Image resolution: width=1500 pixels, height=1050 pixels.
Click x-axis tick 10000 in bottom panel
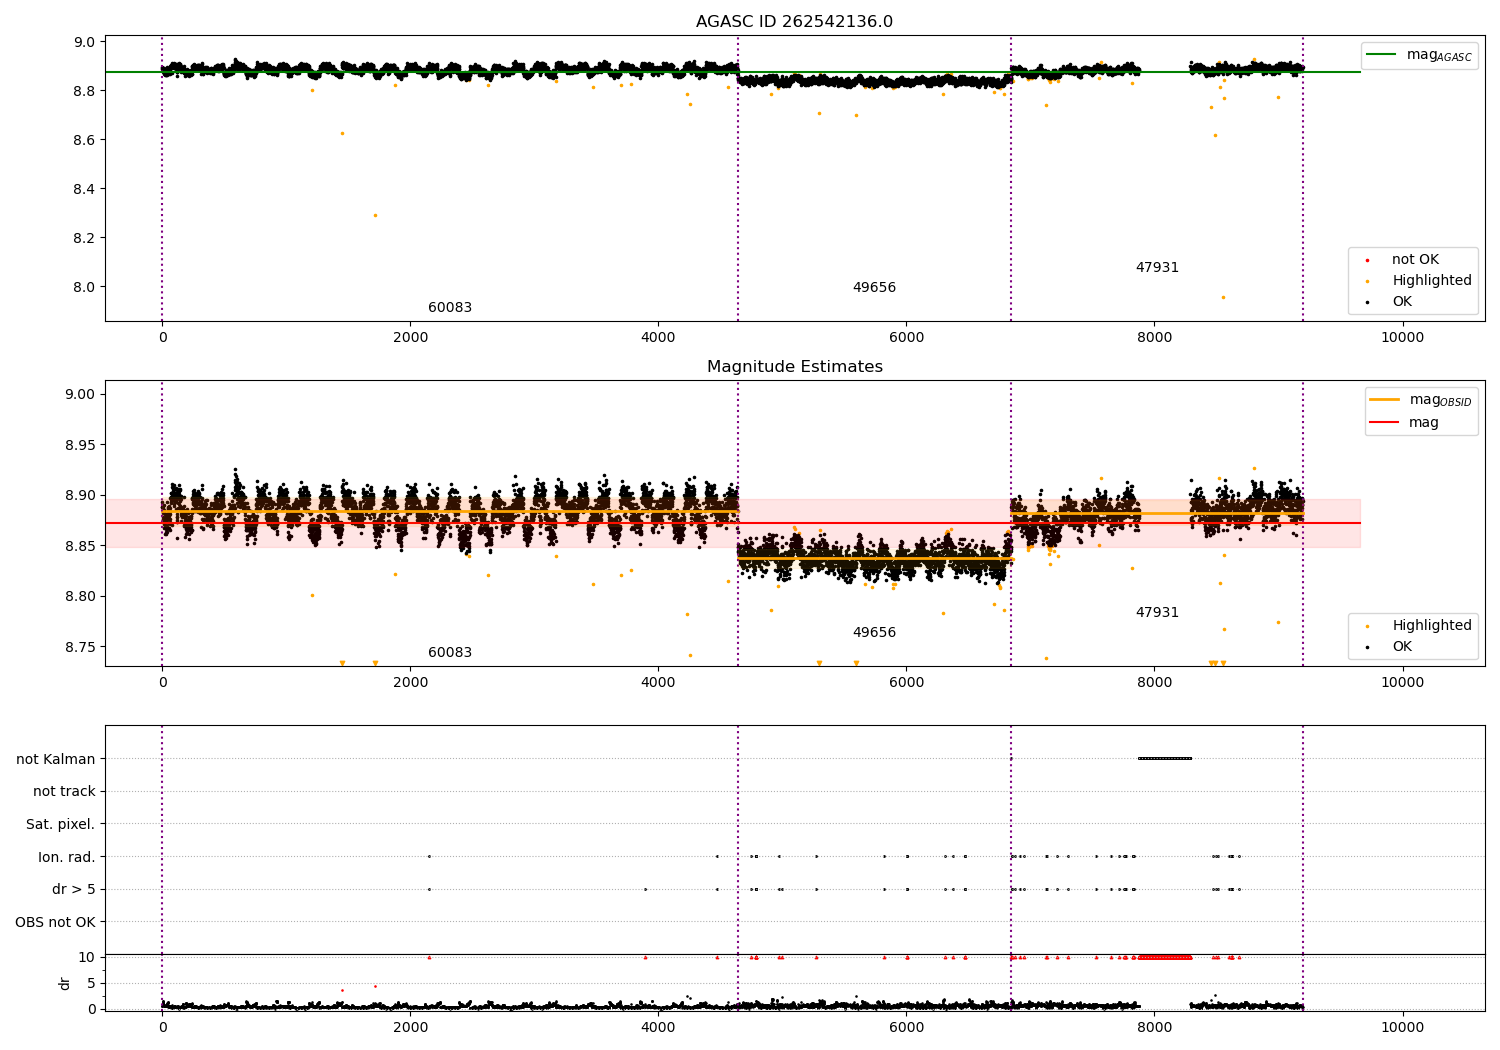[x=1402, y=1029]
